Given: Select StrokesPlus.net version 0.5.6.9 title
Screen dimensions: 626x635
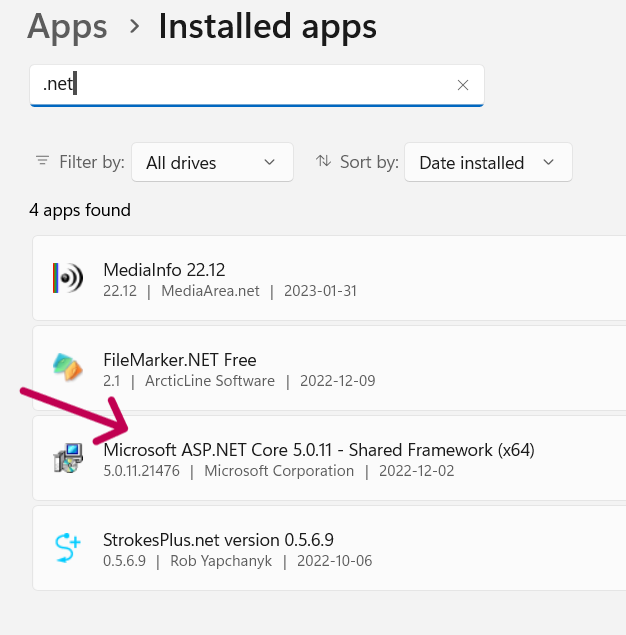Looking at the screenshot, I should 218,540.
